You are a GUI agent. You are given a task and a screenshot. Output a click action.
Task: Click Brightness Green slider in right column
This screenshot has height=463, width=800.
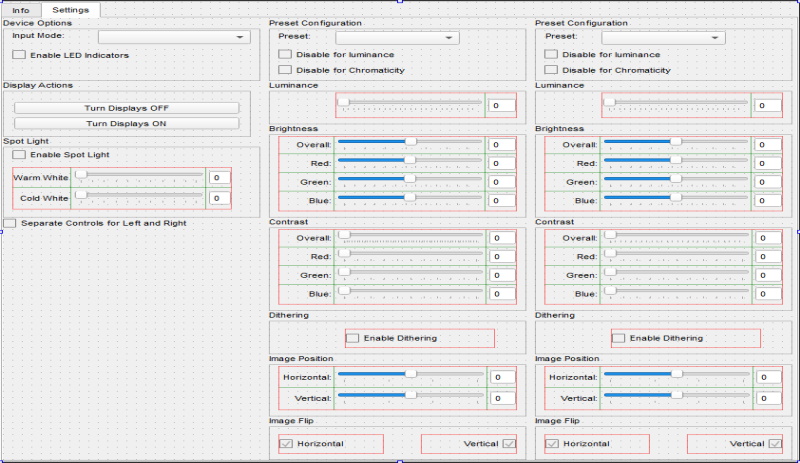(x=676, y=180)
